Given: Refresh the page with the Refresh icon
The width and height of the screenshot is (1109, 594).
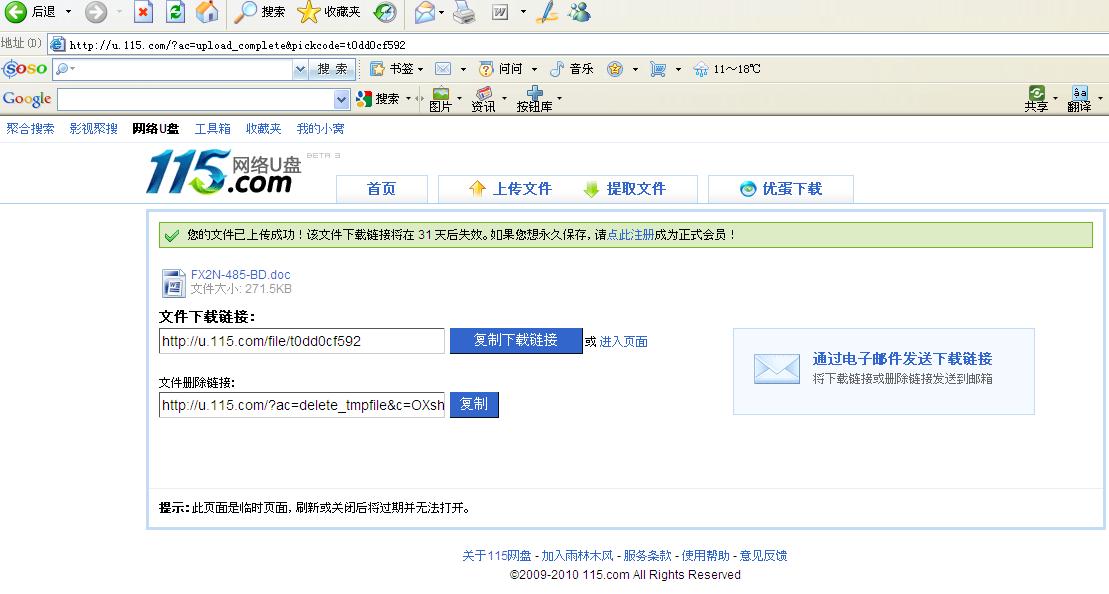Looking at the screenshot, I should (175, 12).
